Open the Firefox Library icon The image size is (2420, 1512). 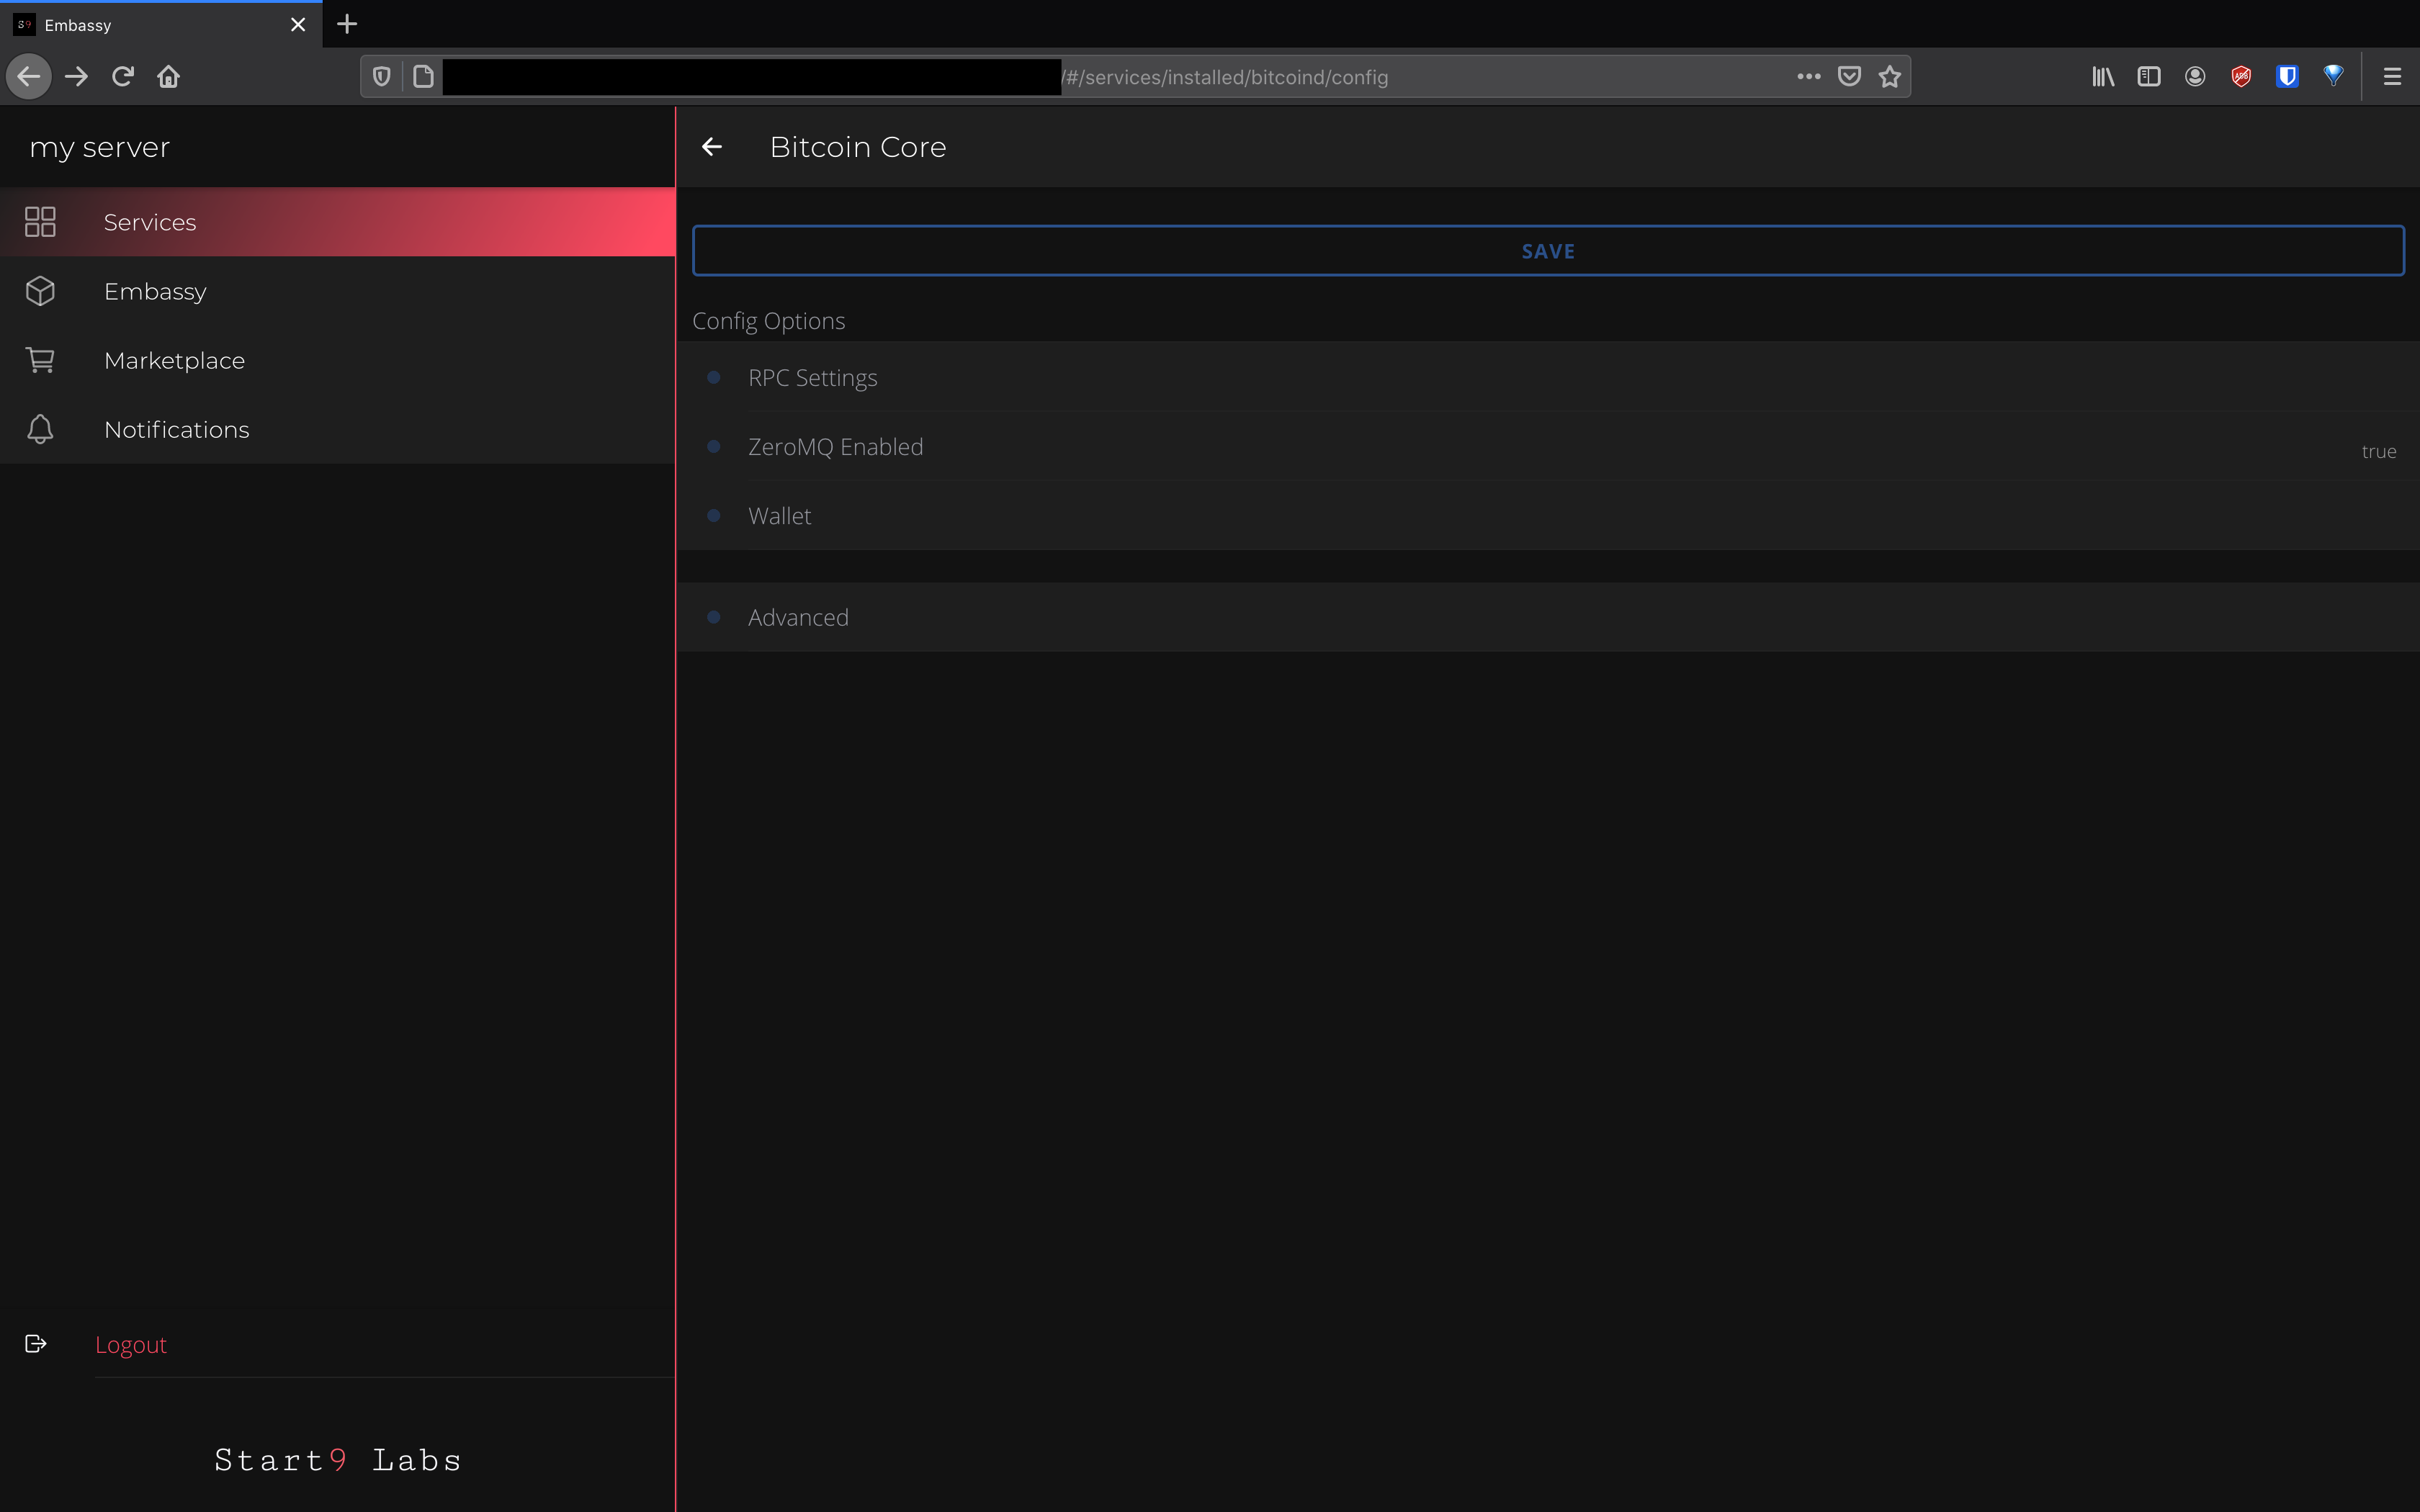[x=2103, y=77]
